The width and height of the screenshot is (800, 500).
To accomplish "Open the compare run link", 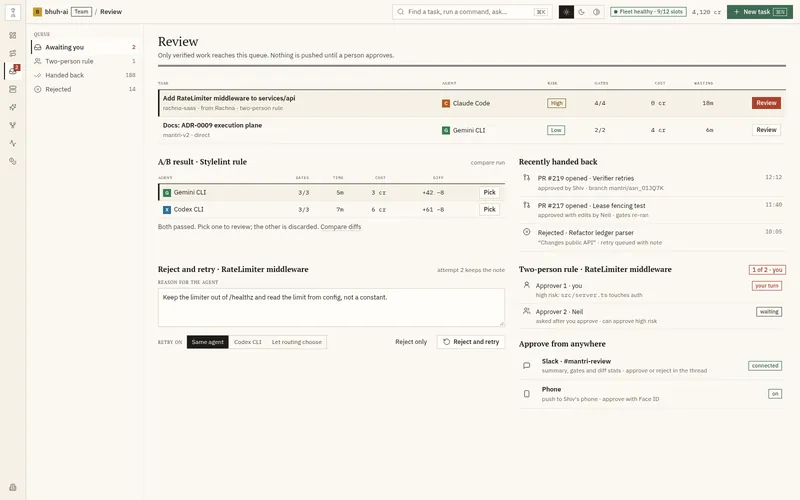I will pyautogui.click(x=487, y=163).
